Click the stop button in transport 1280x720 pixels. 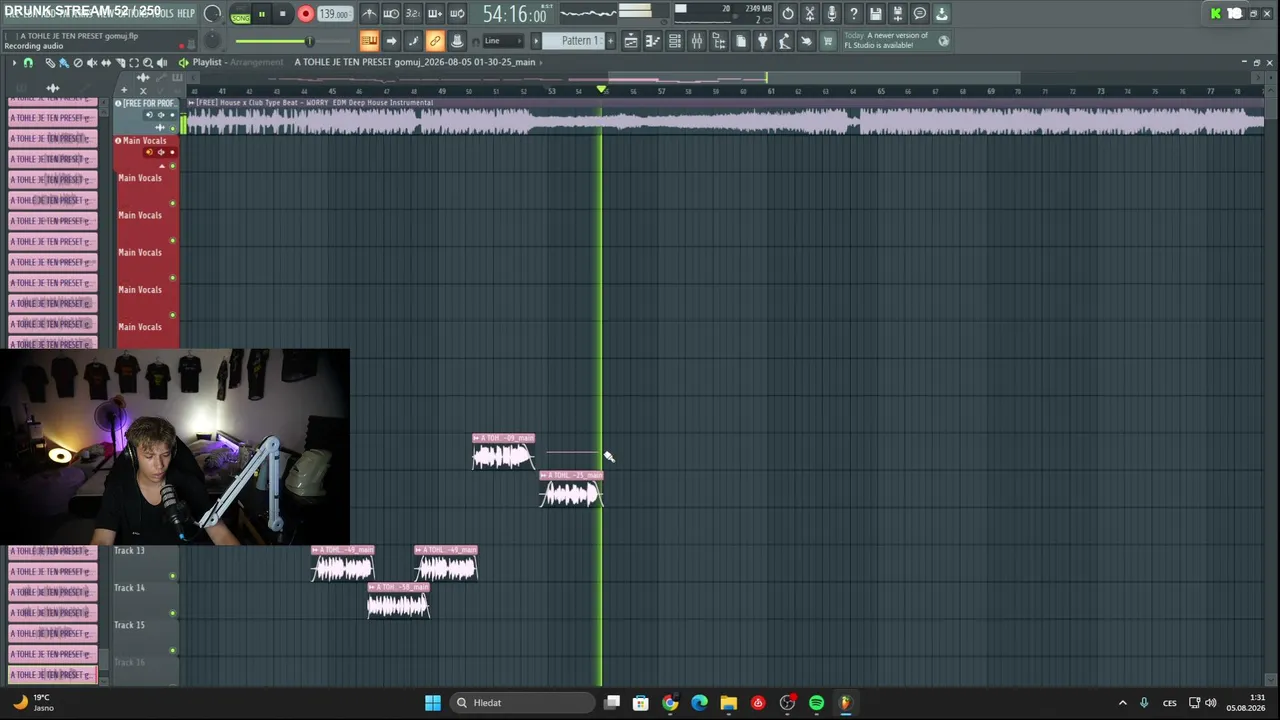tap(282, 14)
